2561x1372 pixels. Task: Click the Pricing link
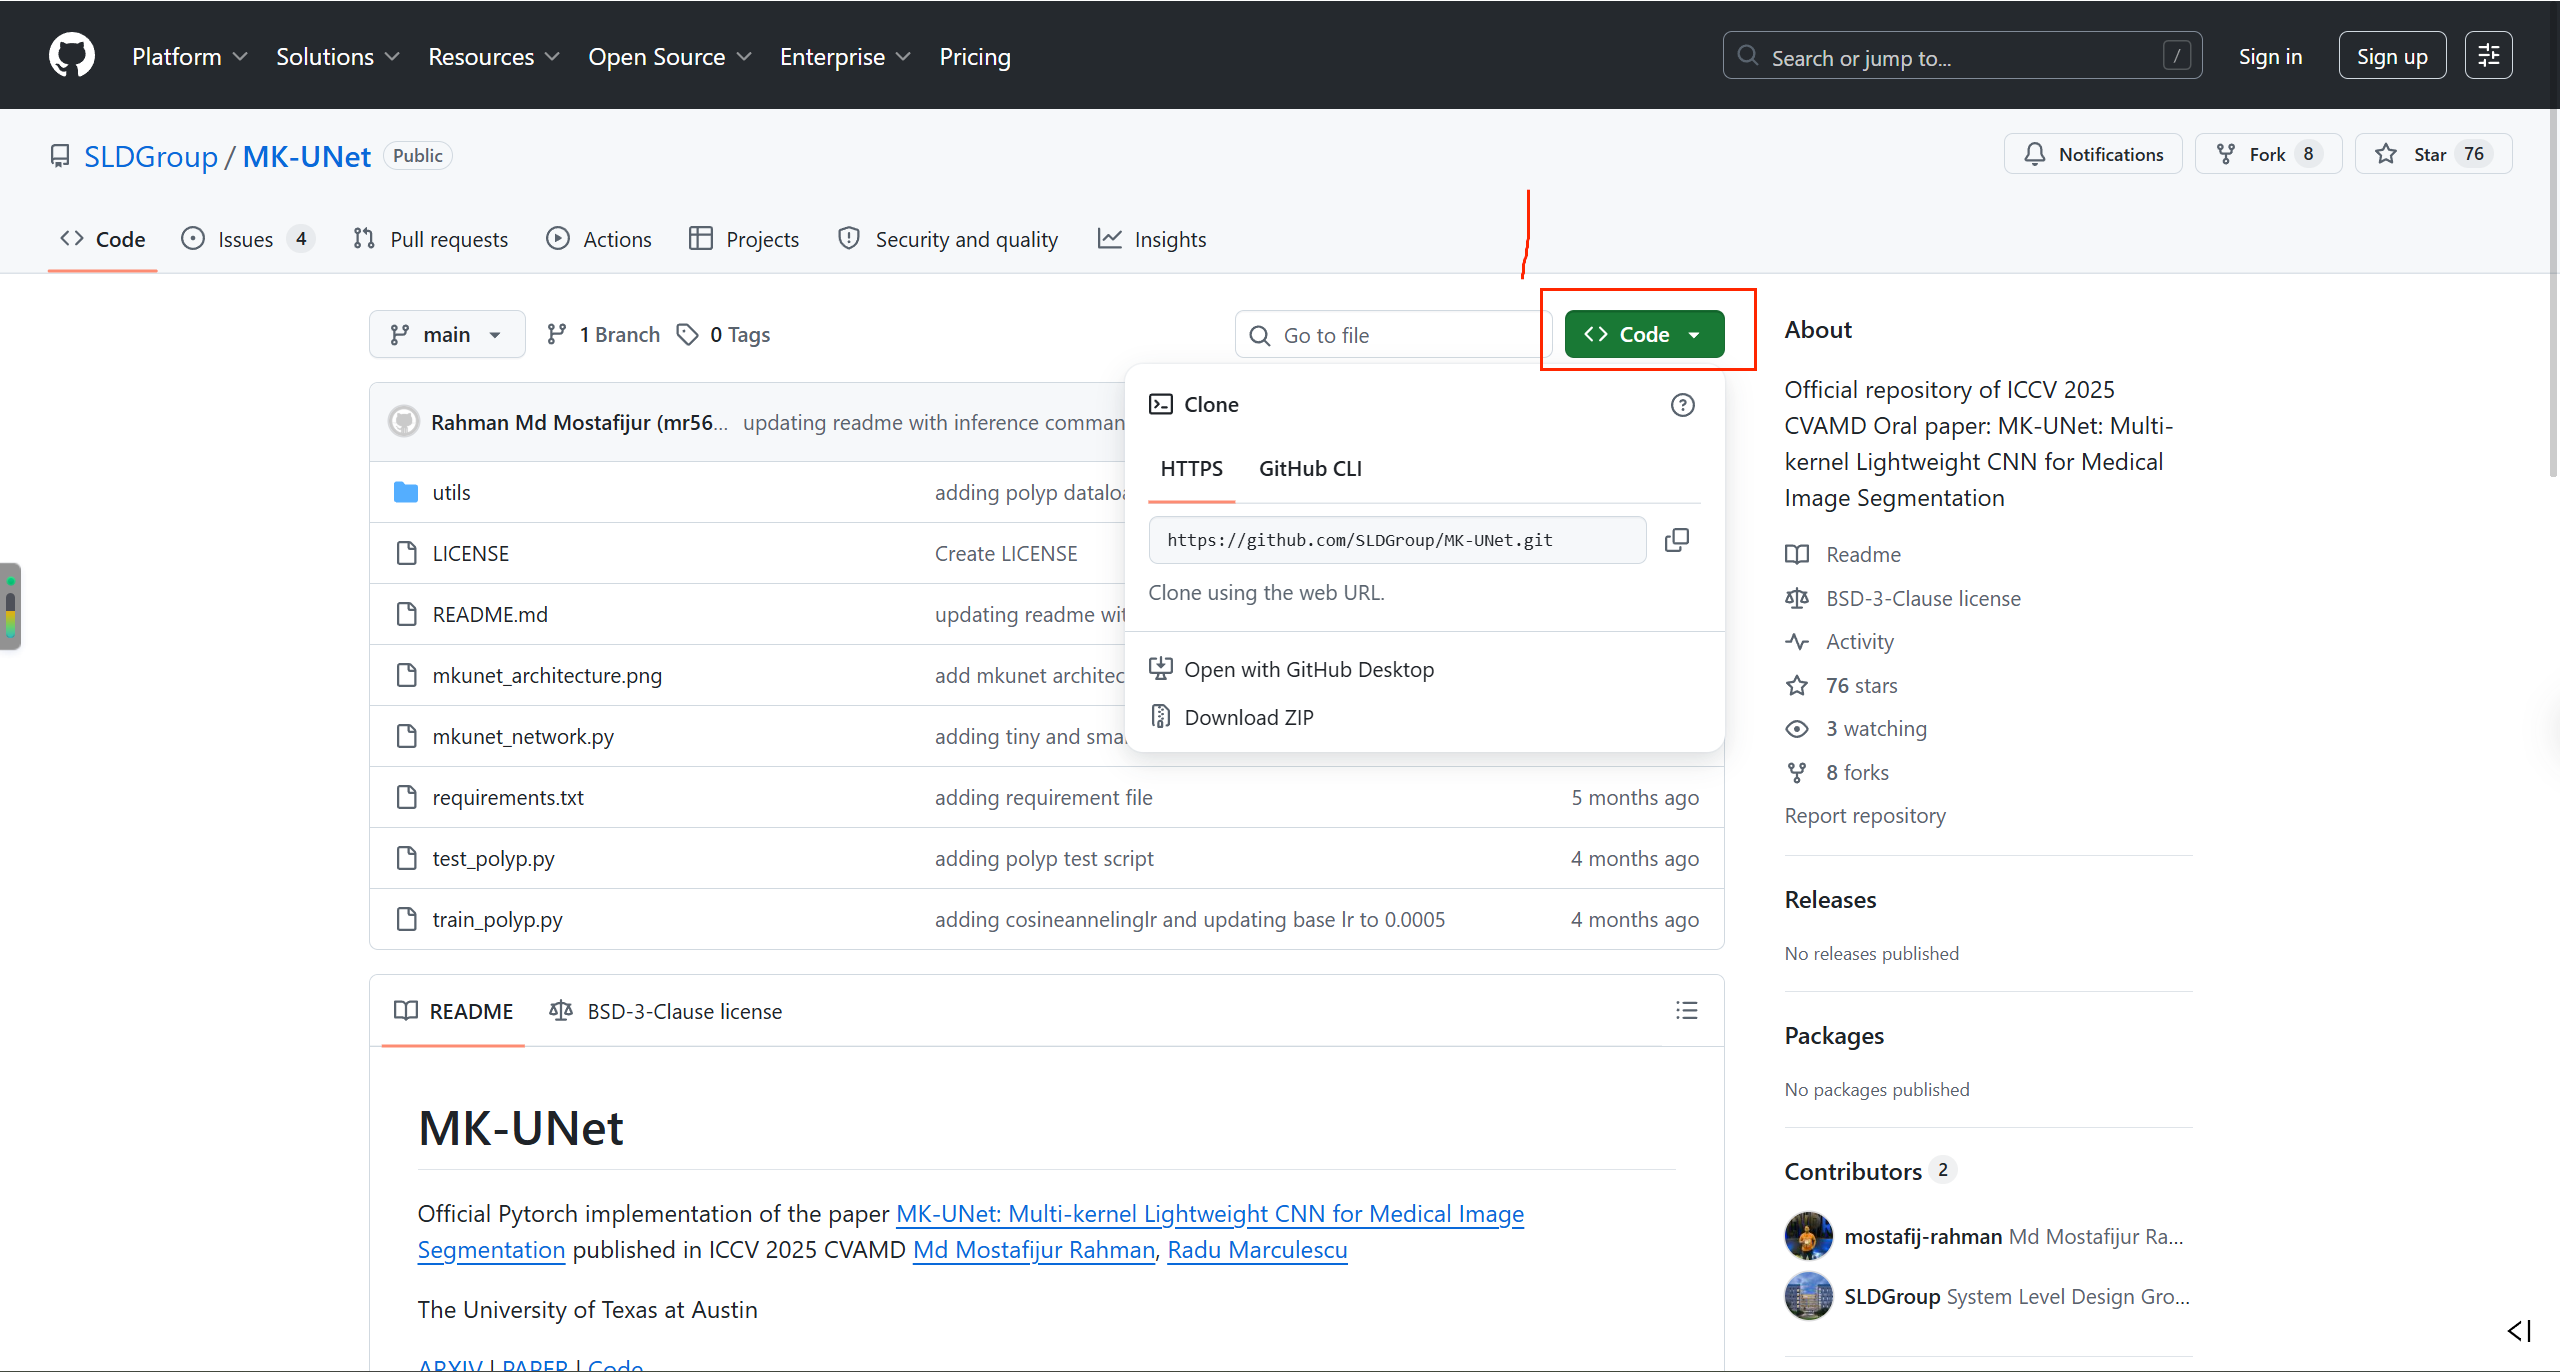(975, 57)
